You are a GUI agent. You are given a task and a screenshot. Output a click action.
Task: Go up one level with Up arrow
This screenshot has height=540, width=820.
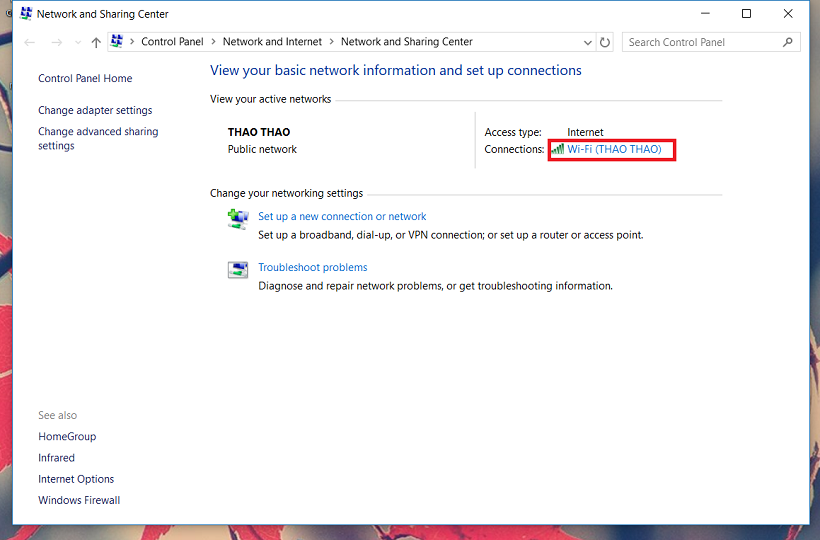point(96,42)
